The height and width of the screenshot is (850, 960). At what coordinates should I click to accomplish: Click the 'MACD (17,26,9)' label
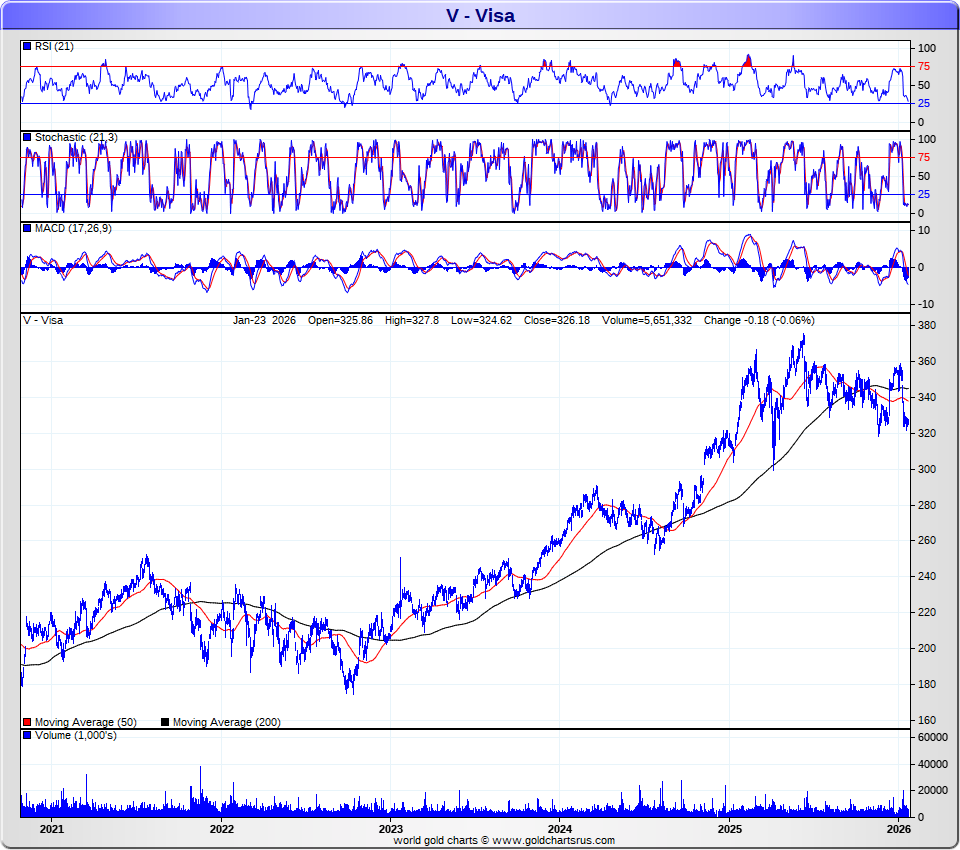(73, 228)
